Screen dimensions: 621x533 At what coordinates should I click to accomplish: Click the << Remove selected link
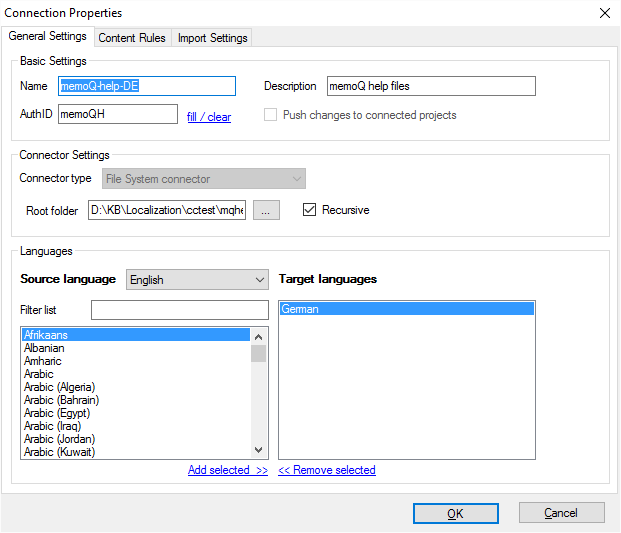point(327,470)
